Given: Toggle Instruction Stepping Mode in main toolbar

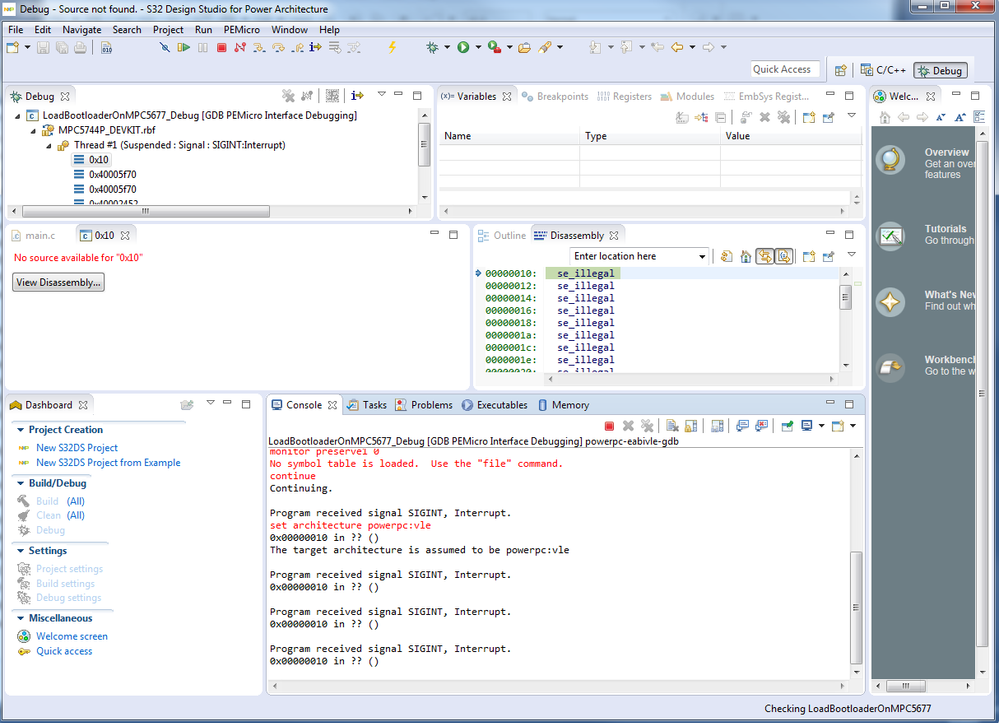Looking at the screenshot, I should [x=315, y=47].
